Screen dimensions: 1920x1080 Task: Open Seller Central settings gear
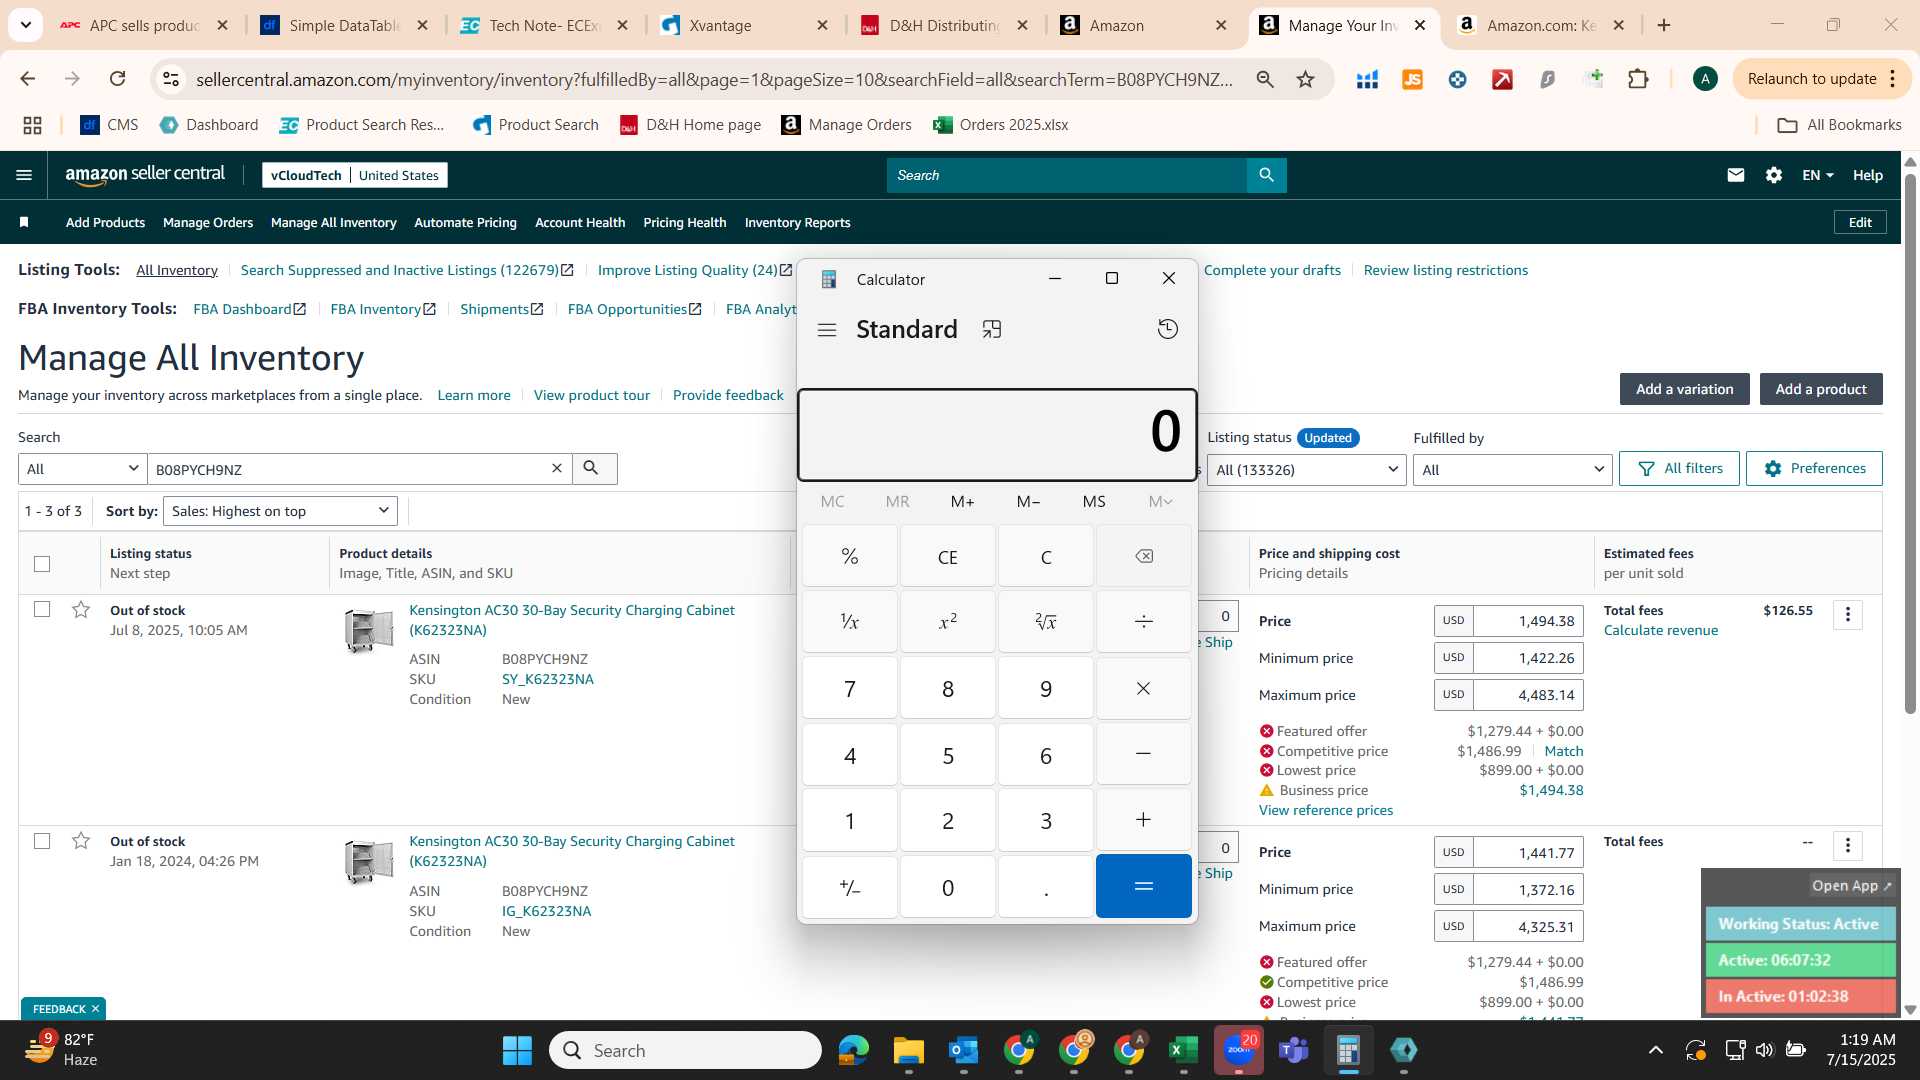click(x=1774, y=175)
